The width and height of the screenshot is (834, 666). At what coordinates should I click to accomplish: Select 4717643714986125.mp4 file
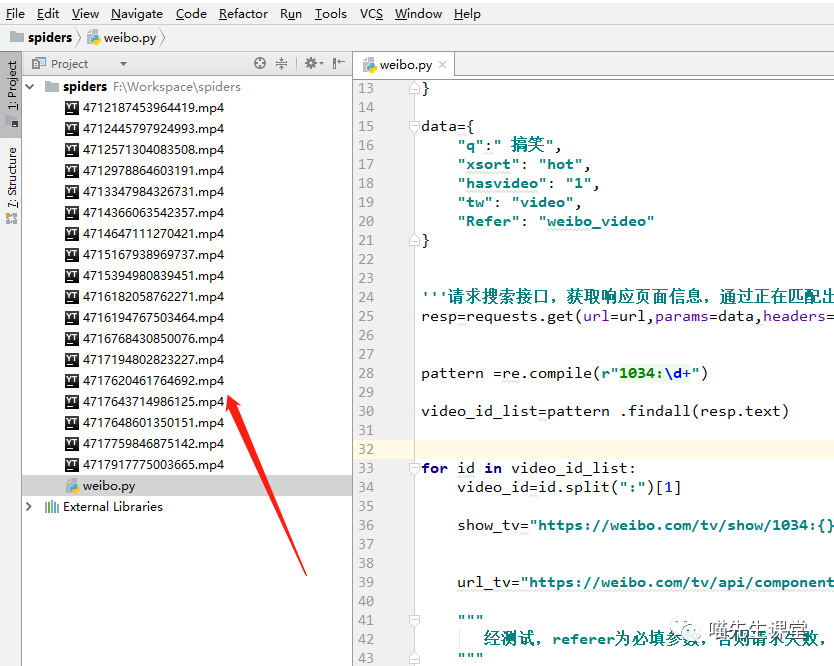pyautogui.click(x=153, y=402)
